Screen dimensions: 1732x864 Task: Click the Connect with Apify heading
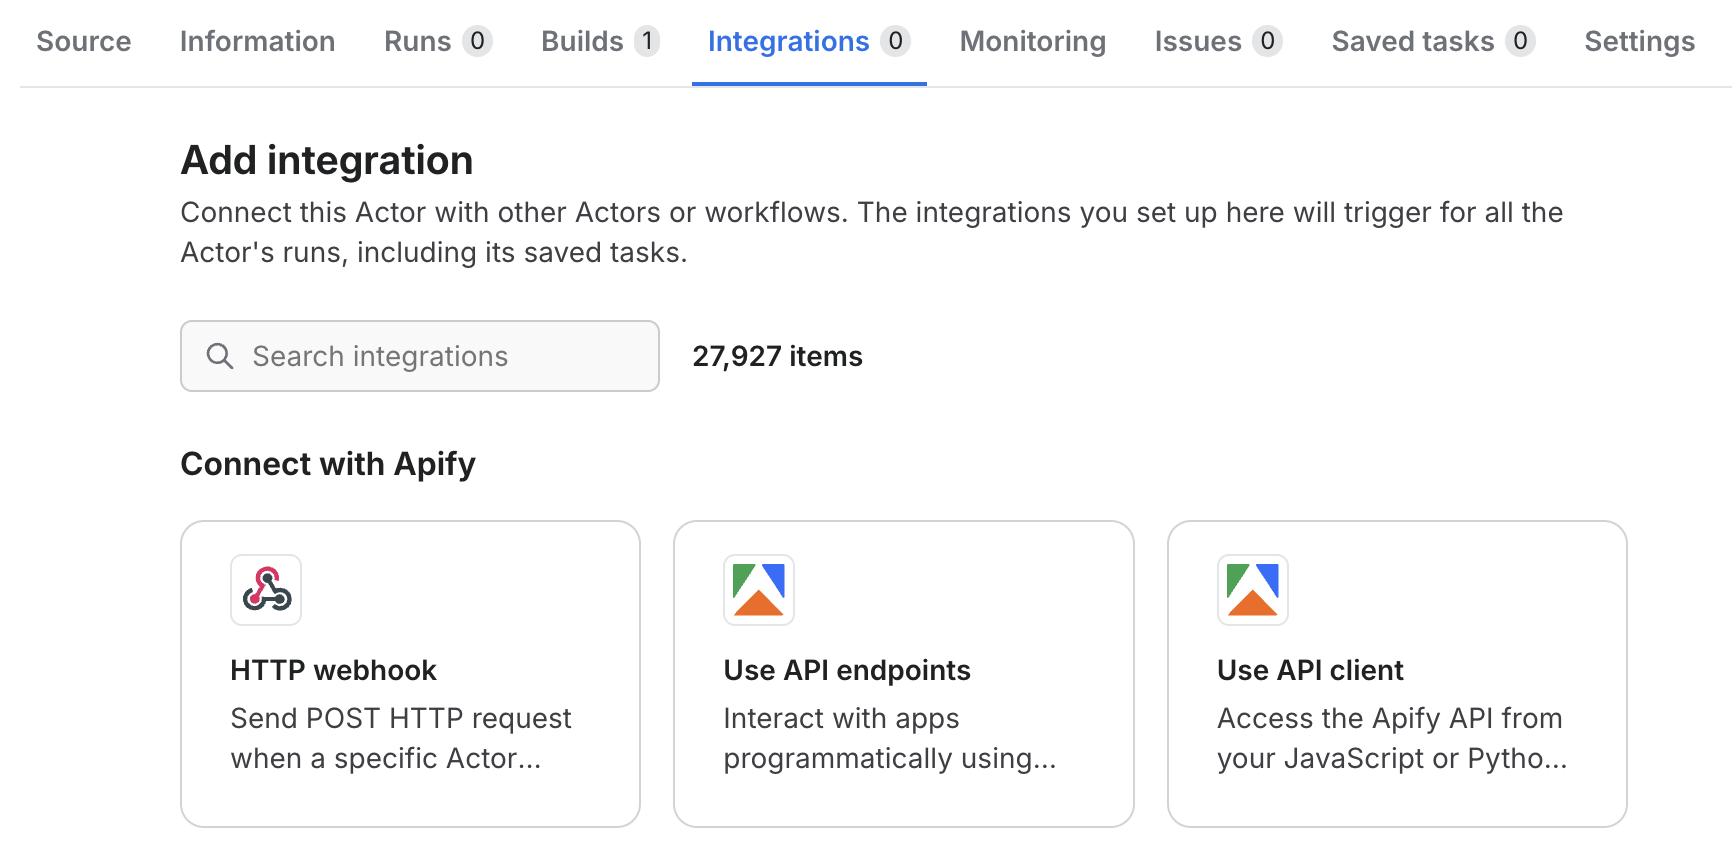click(x=328, y=464)
